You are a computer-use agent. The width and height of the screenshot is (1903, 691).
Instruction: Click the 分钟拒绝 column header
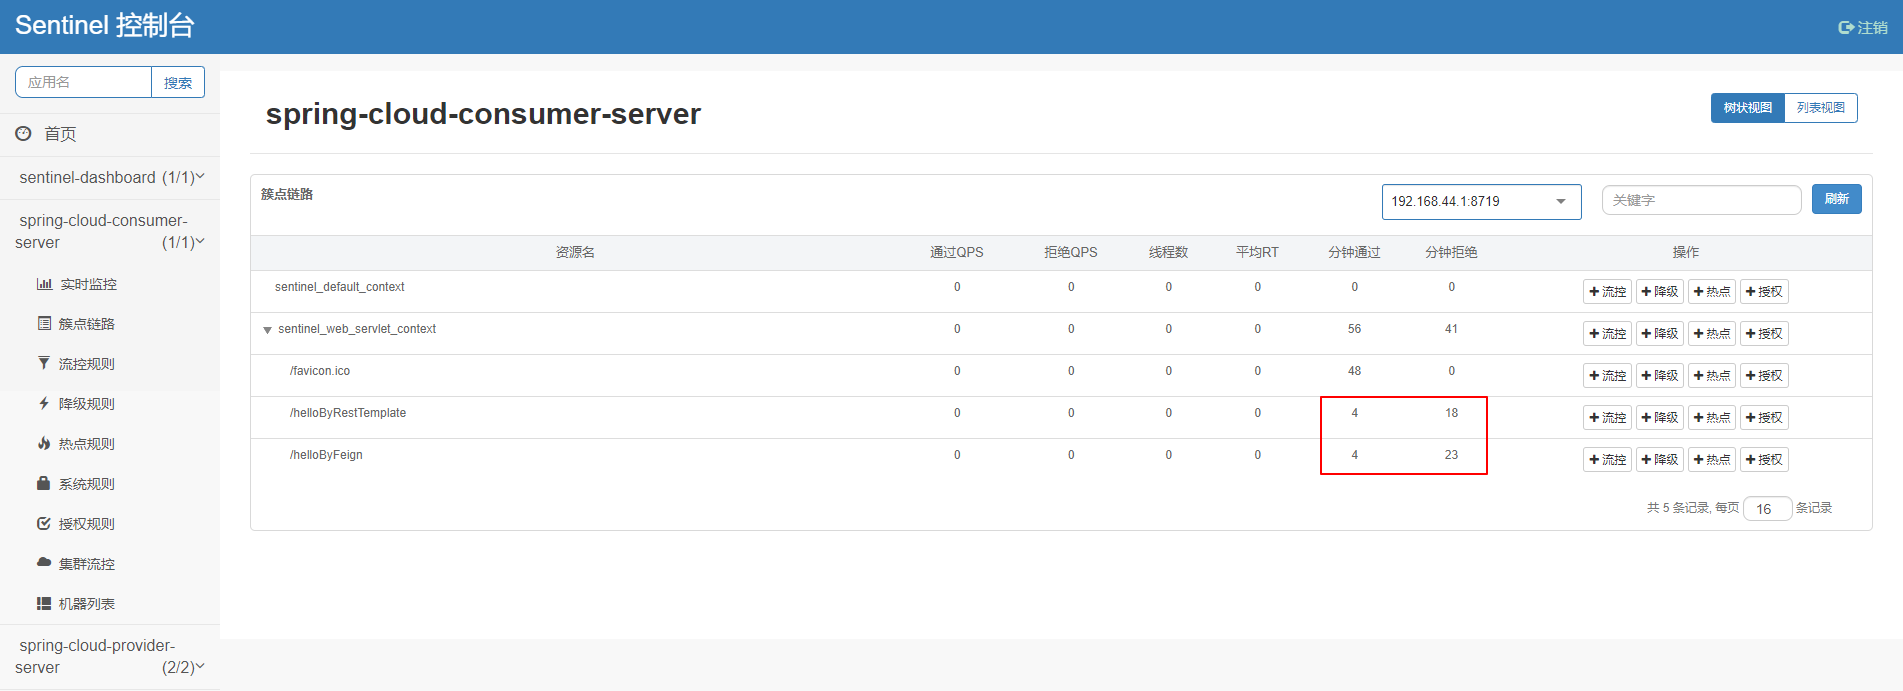pos(1451,252)
